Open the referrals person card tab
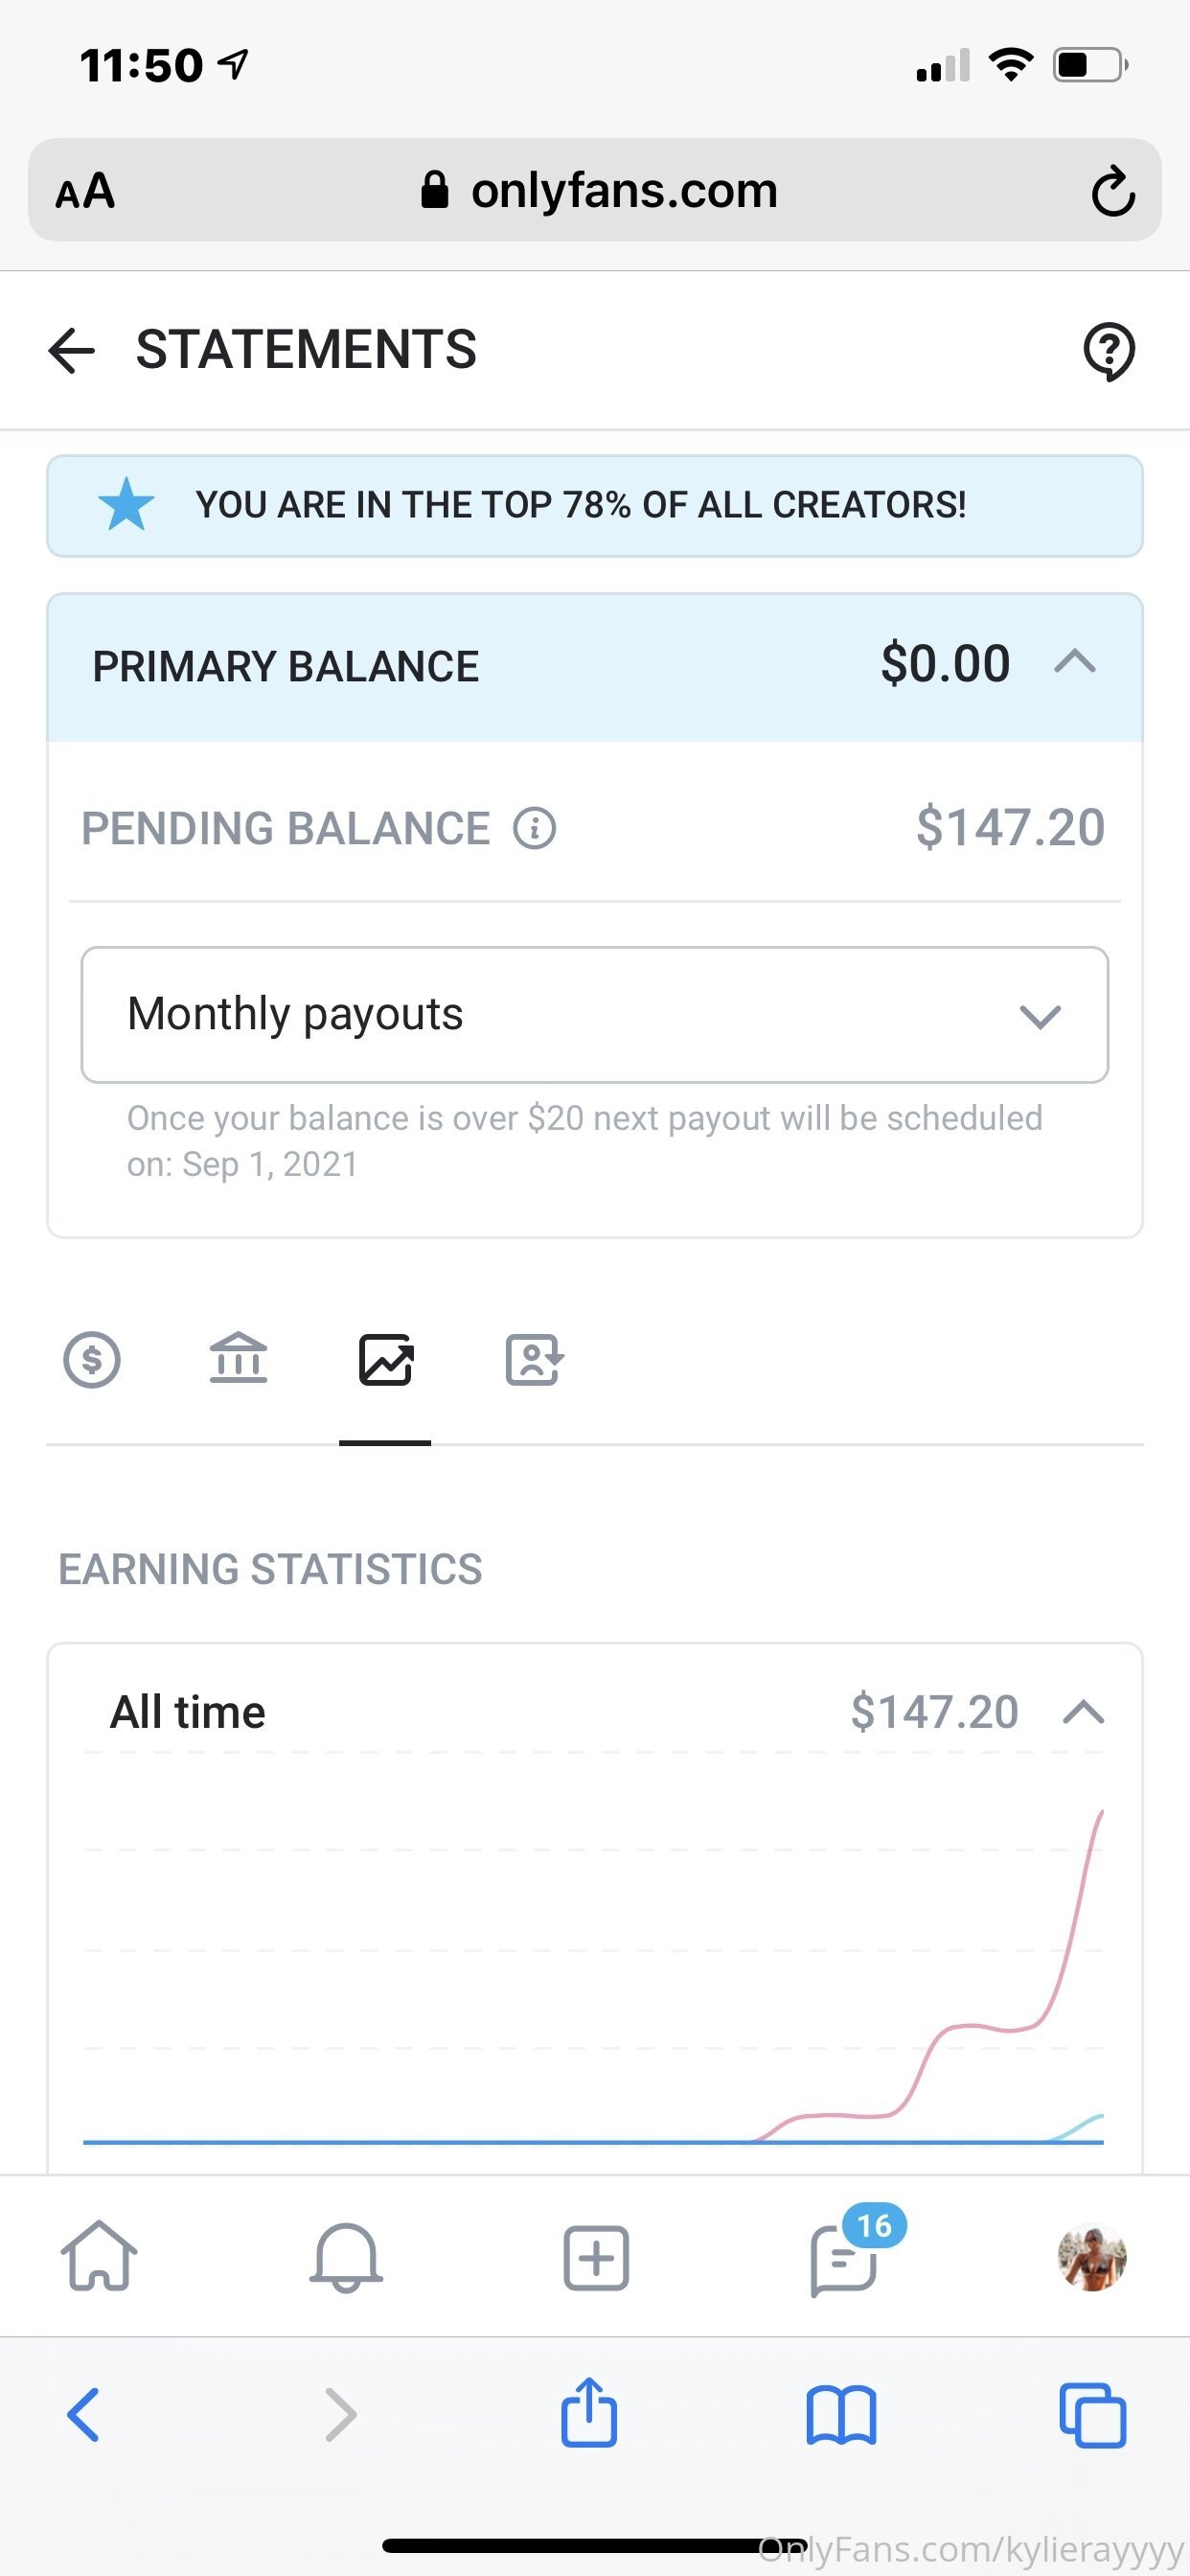The height and width of the screenshot is (2576, 1190). point(534,1360)
